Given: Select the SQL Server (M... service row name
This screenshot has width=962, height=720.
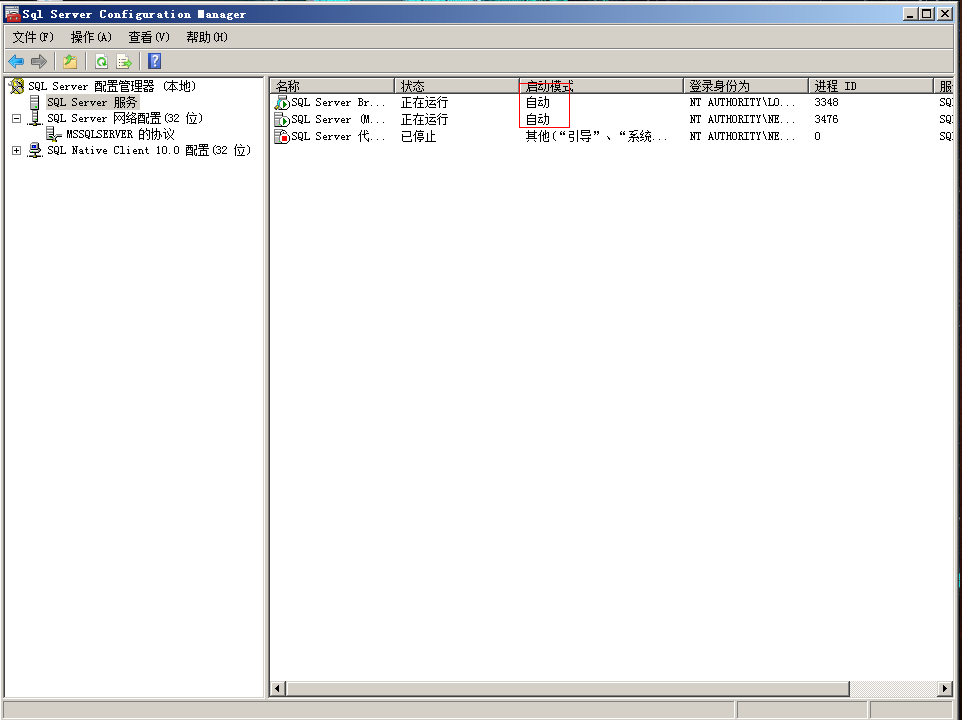Looking at the screenshot, I should pos(338,120).
